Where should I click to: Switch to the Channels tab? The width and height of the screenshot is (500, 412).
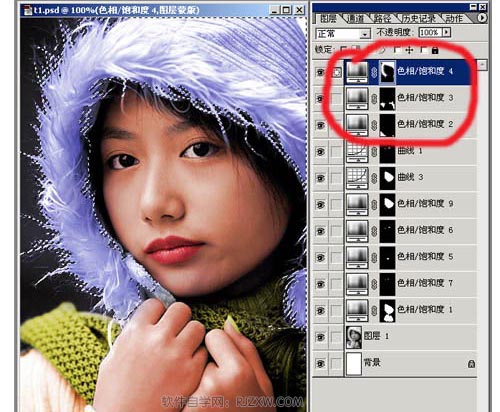[355, 19]
